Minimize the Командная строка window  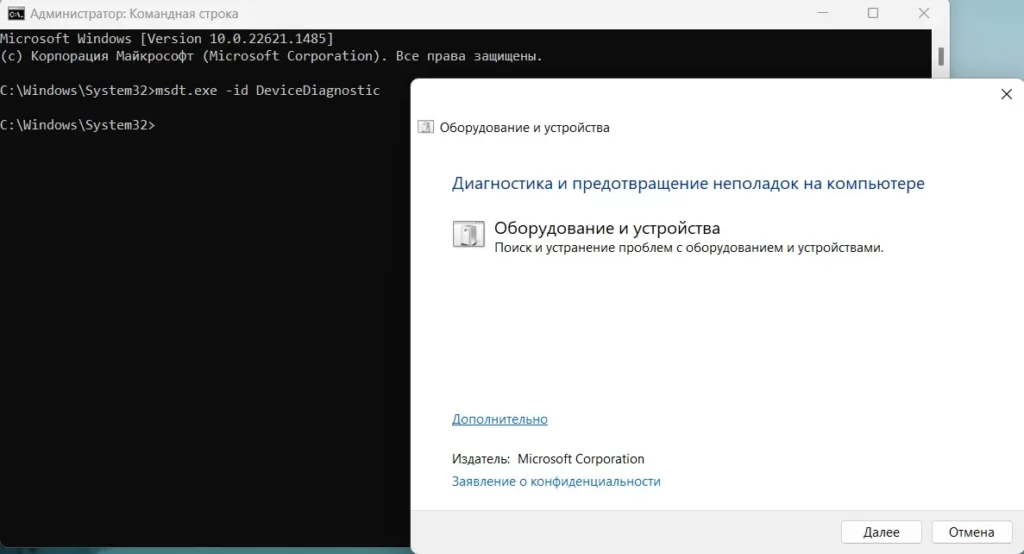click(x=823, y=13)
